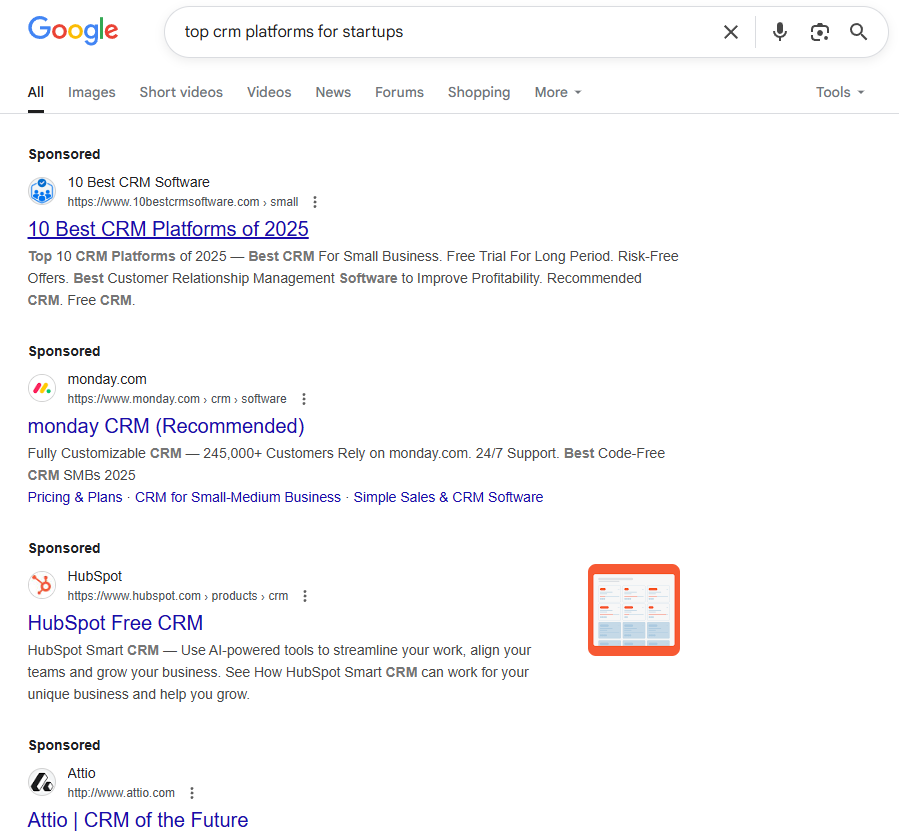Image resolution: width=899 pixels, height=835 pixels.
Task: Click the Attio favicon
Action: pos(41,782)
